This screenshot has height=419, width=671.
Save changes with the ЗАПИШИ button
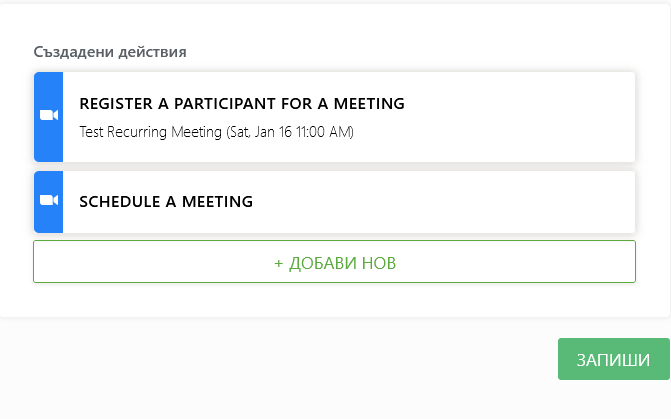[x=613, y=360]
